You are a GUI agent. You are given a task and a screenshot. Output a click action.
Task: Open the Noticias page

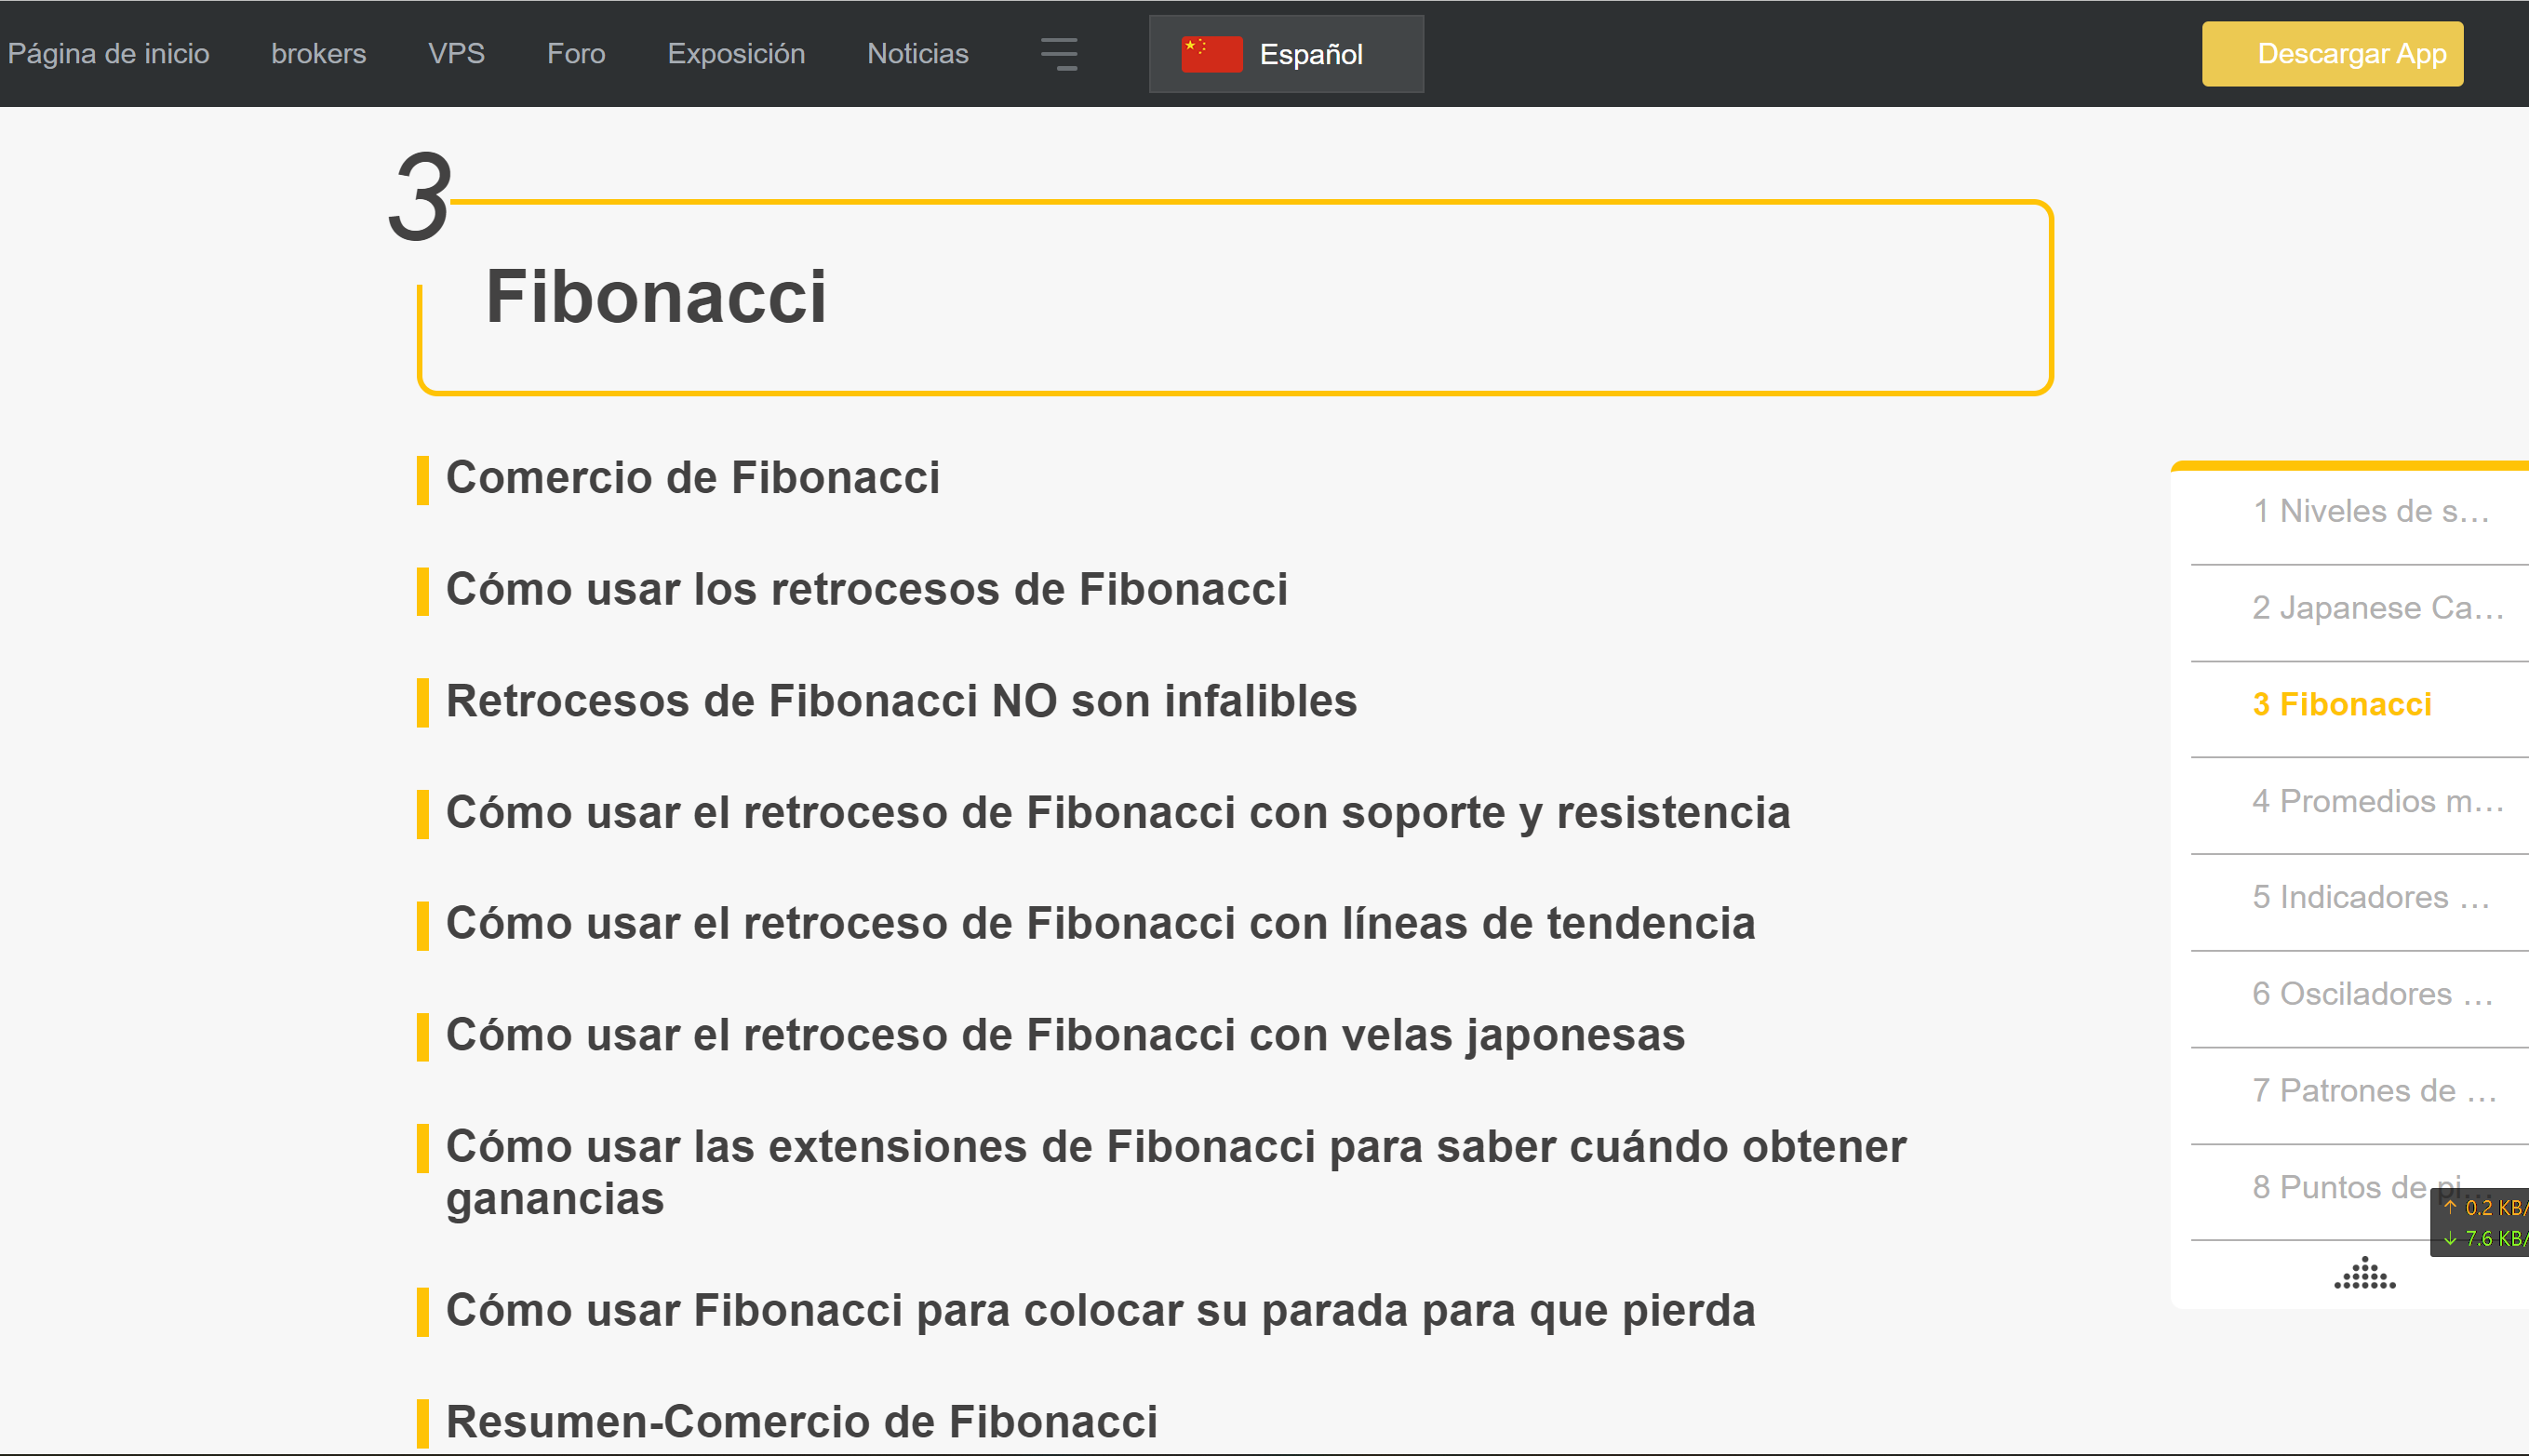(x=917, y=54)
